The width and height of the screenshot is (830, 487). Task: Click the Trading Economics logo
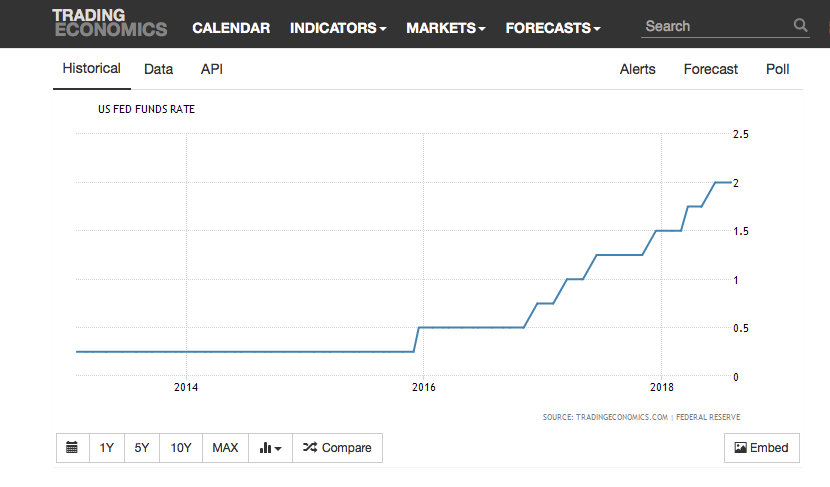110,23
